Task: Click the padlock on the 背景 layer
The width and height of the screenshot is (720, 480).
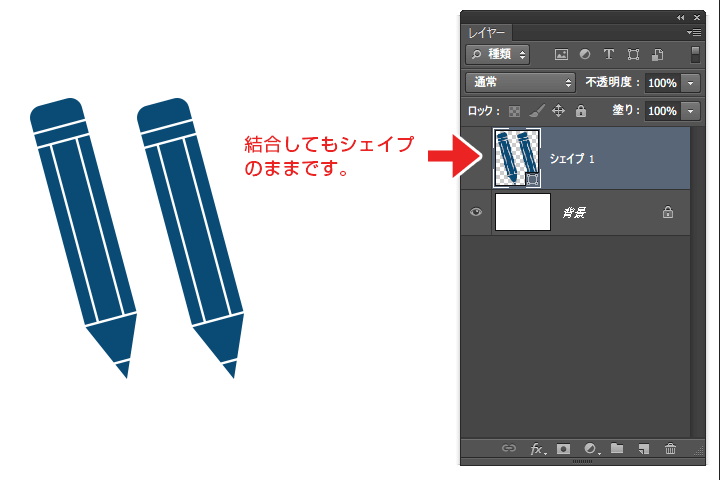Action: coord(668,212)
